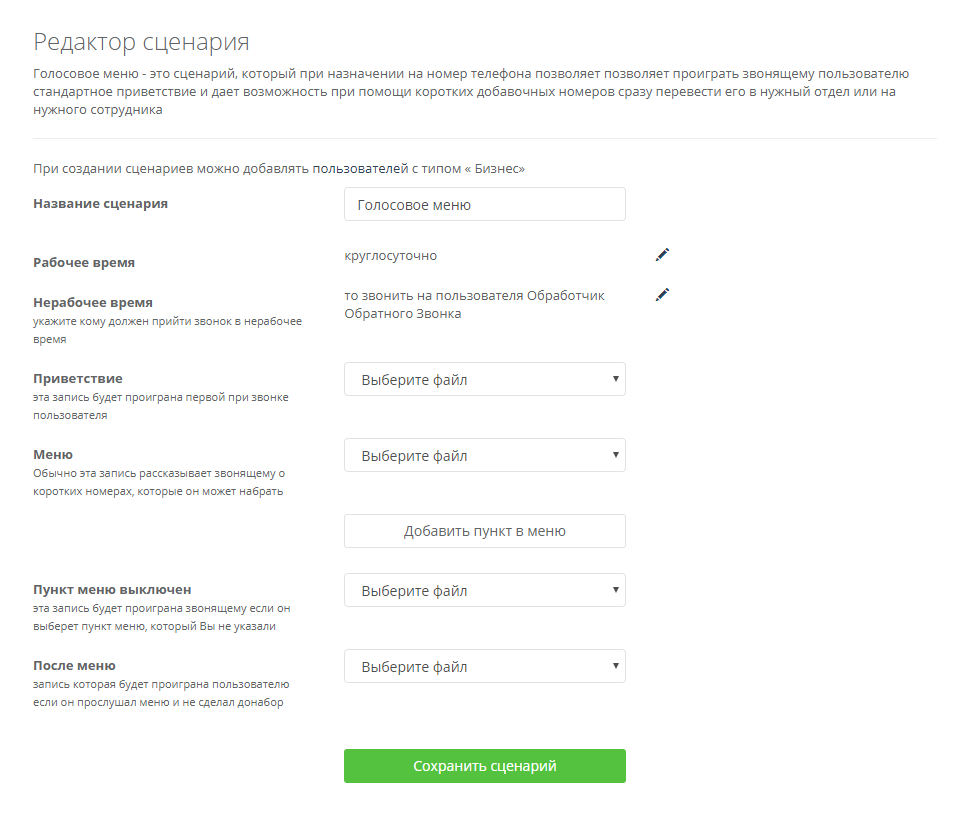969x816 pixels.
Task: Click the Название сценария label
Action: pos(100,204)
